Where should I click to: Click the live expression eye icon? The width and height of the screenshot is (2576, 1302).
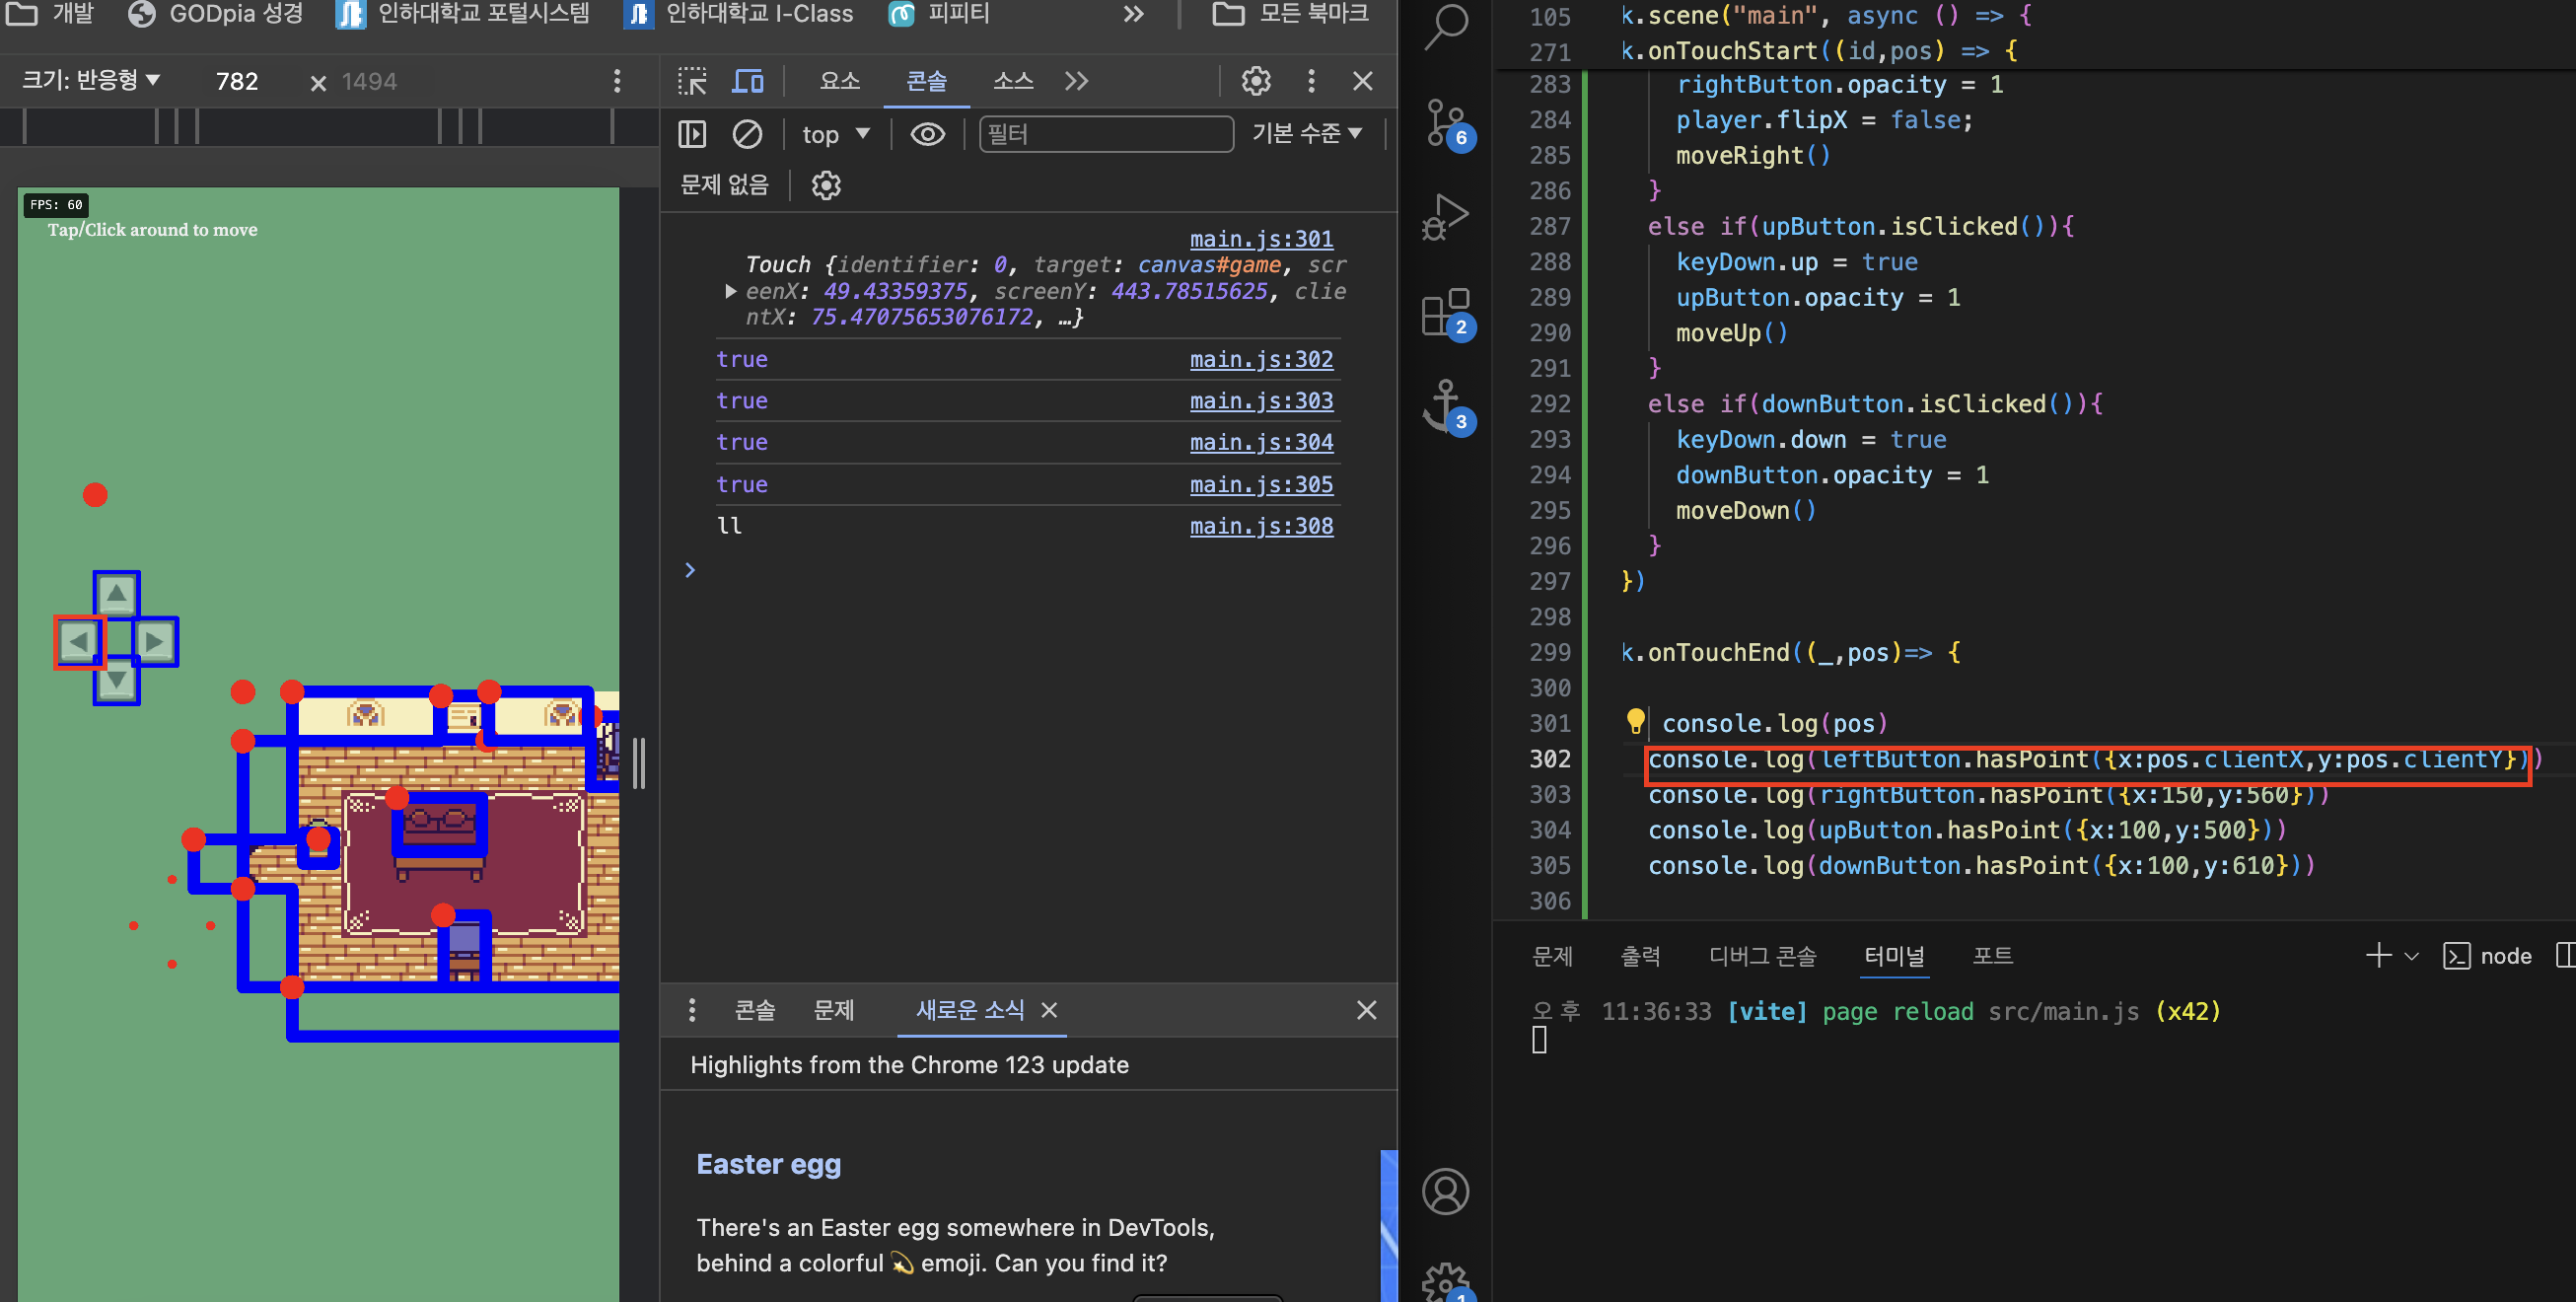pos(927,134)
